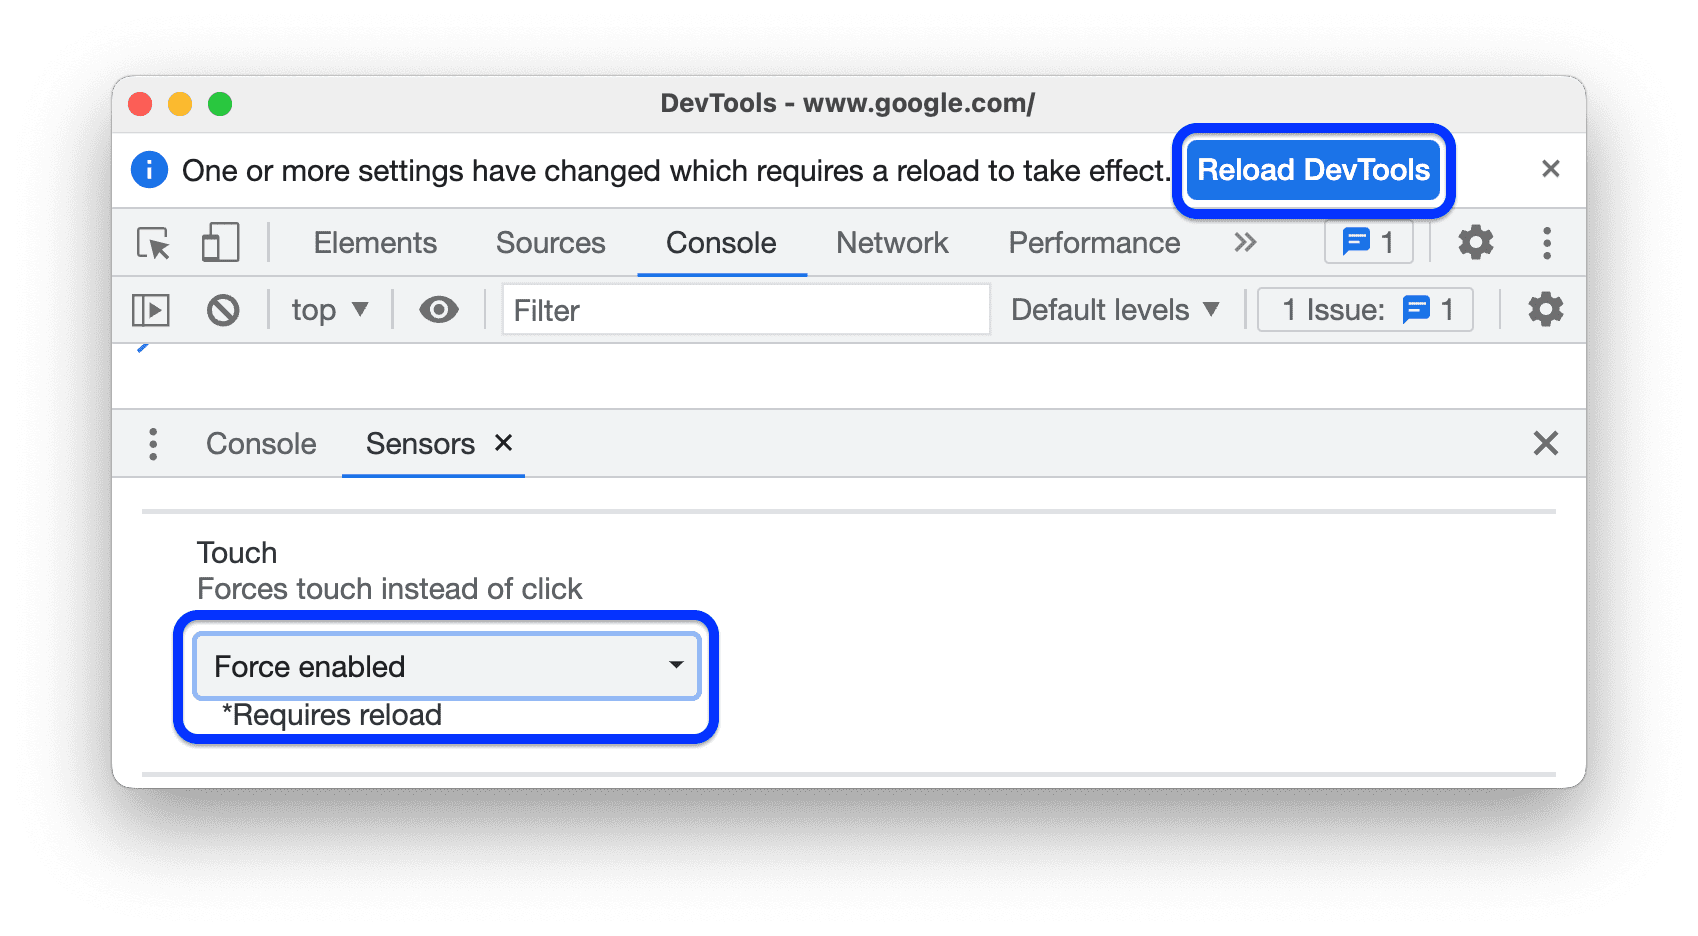1698x936 pixels.
Task: Clear the console messages
Action: 224,309
